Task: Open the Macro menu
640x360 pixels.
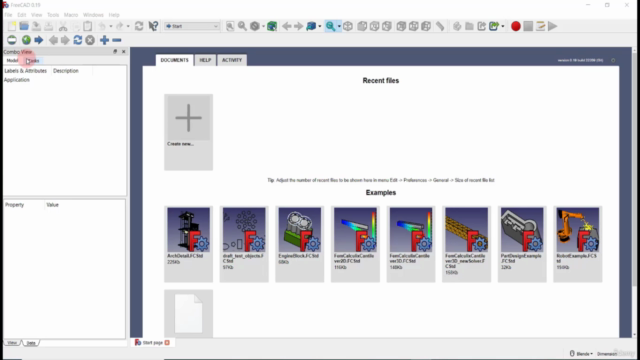Action: [71, 15]
